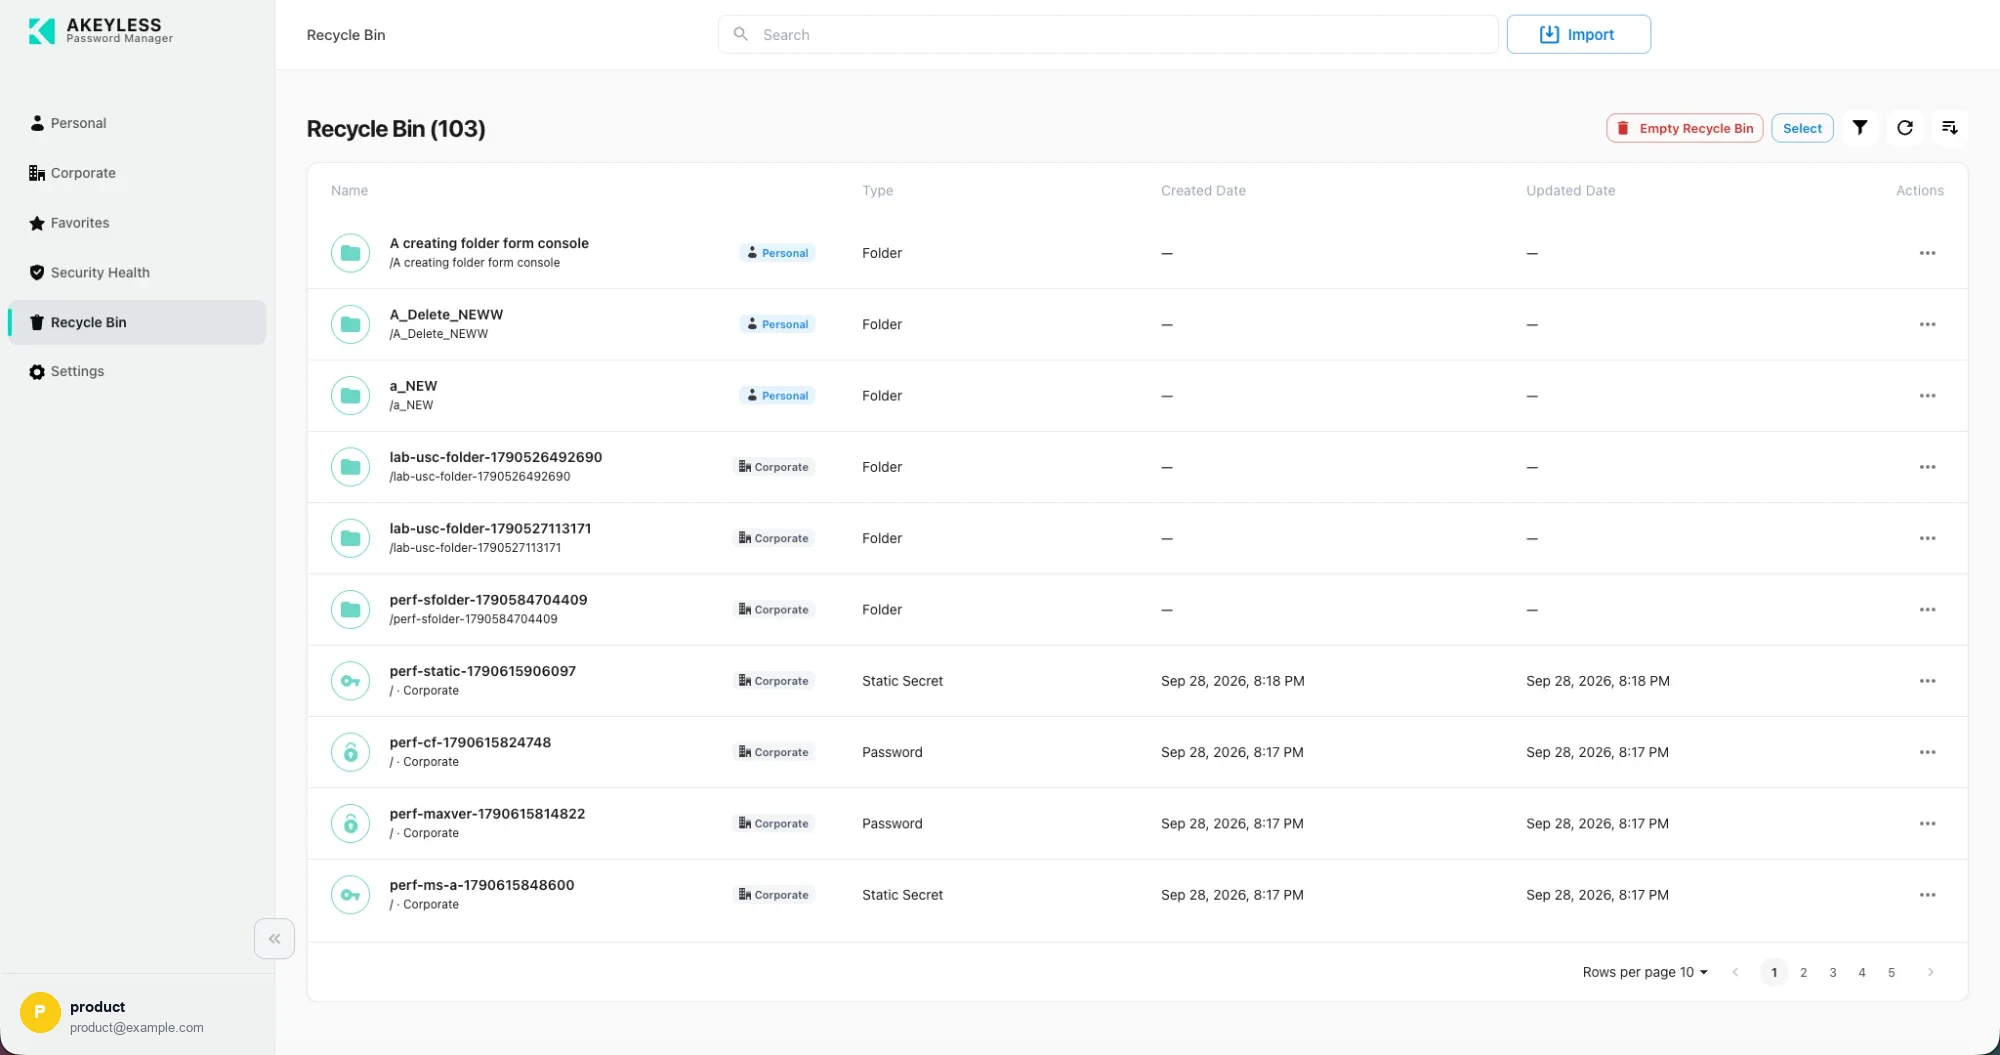Go to page 2

1803,972
